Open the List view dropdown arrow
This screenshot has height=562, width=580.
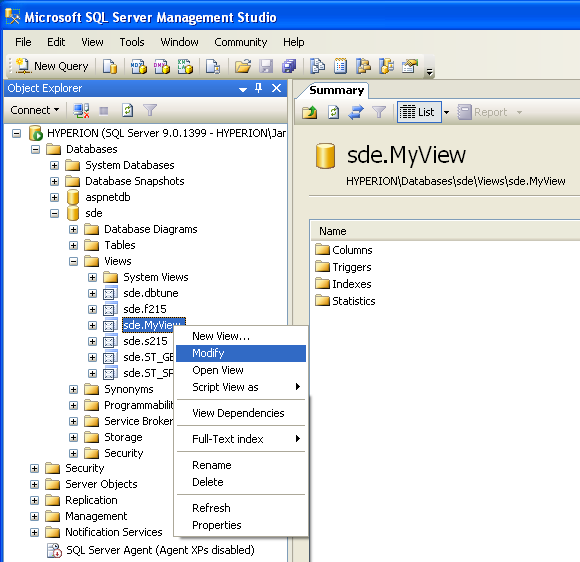click(446, 112)
